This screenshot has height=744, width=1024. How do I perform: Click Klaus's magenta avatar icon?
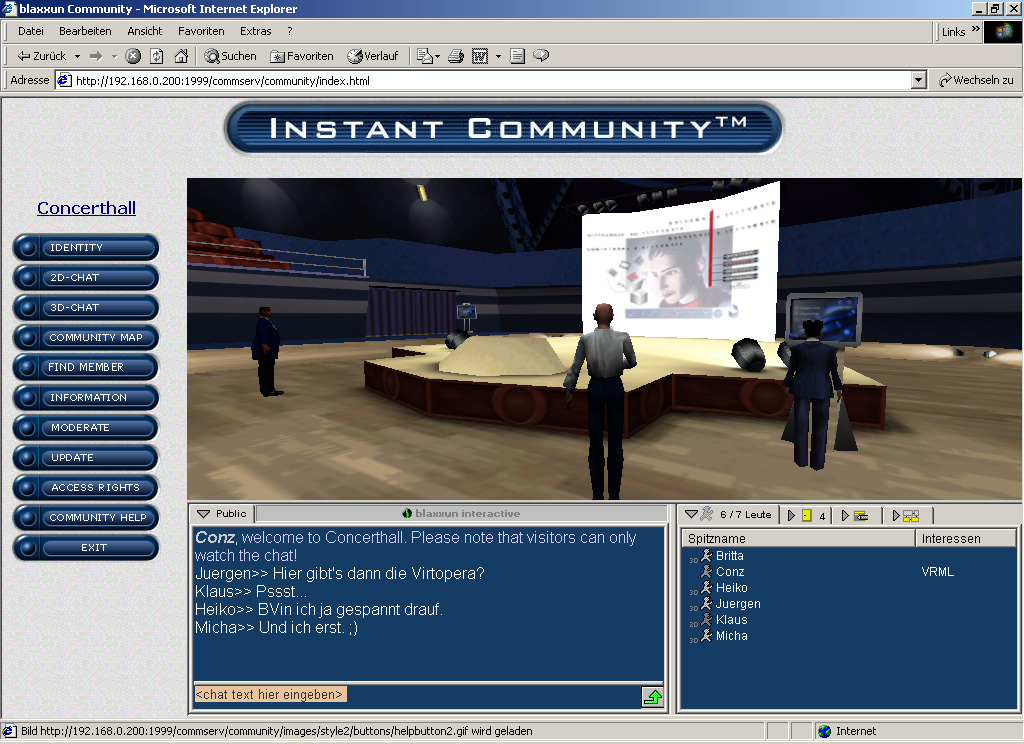(x=707, y=620)
